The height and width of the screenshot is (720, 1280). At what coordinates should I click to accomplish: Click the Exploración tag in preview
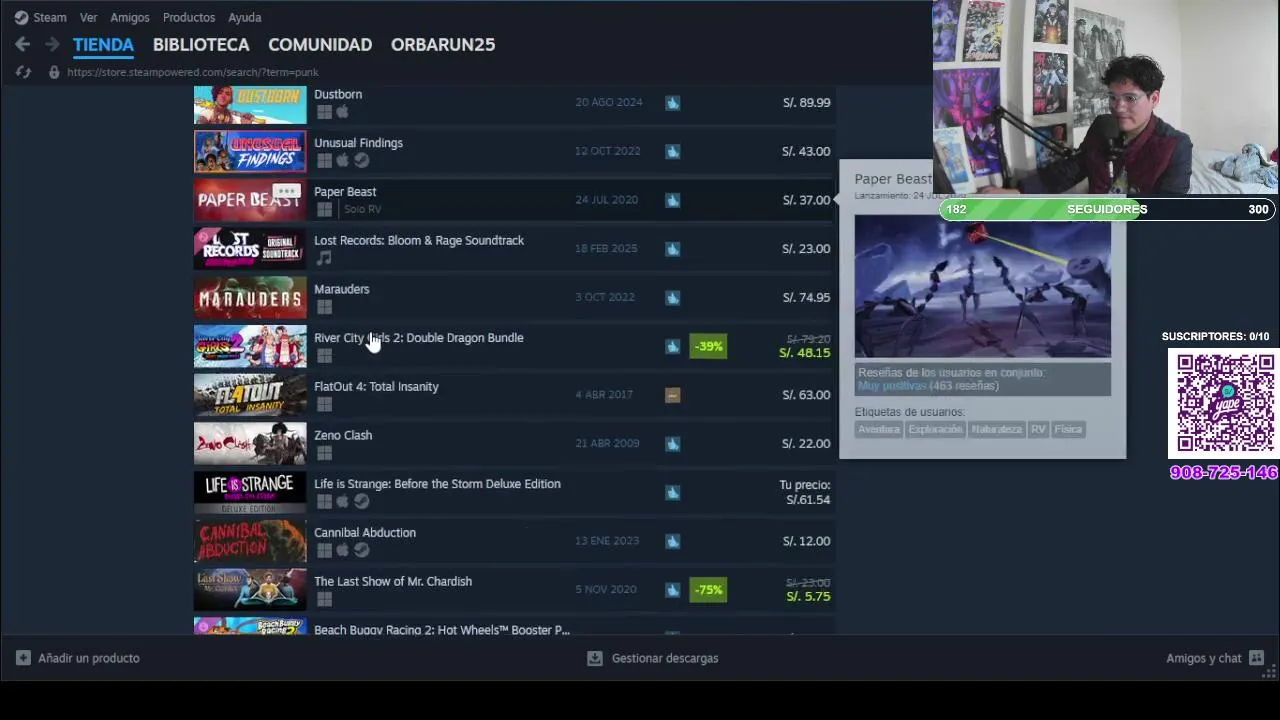(935, 429)
